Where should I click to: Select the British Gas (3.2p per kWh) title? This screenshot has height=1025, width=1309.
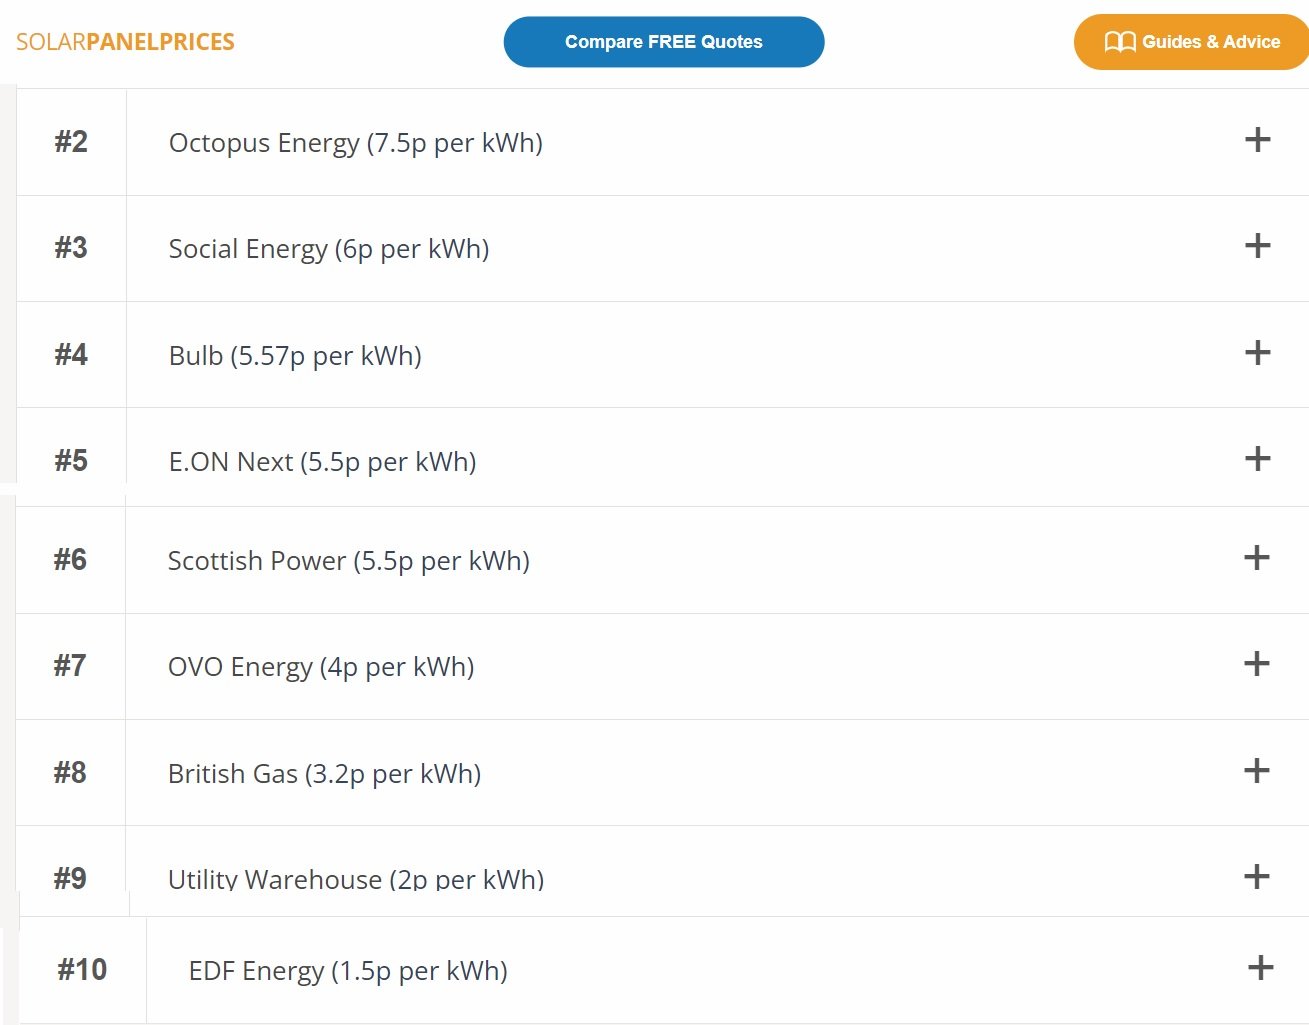(324, 774)
